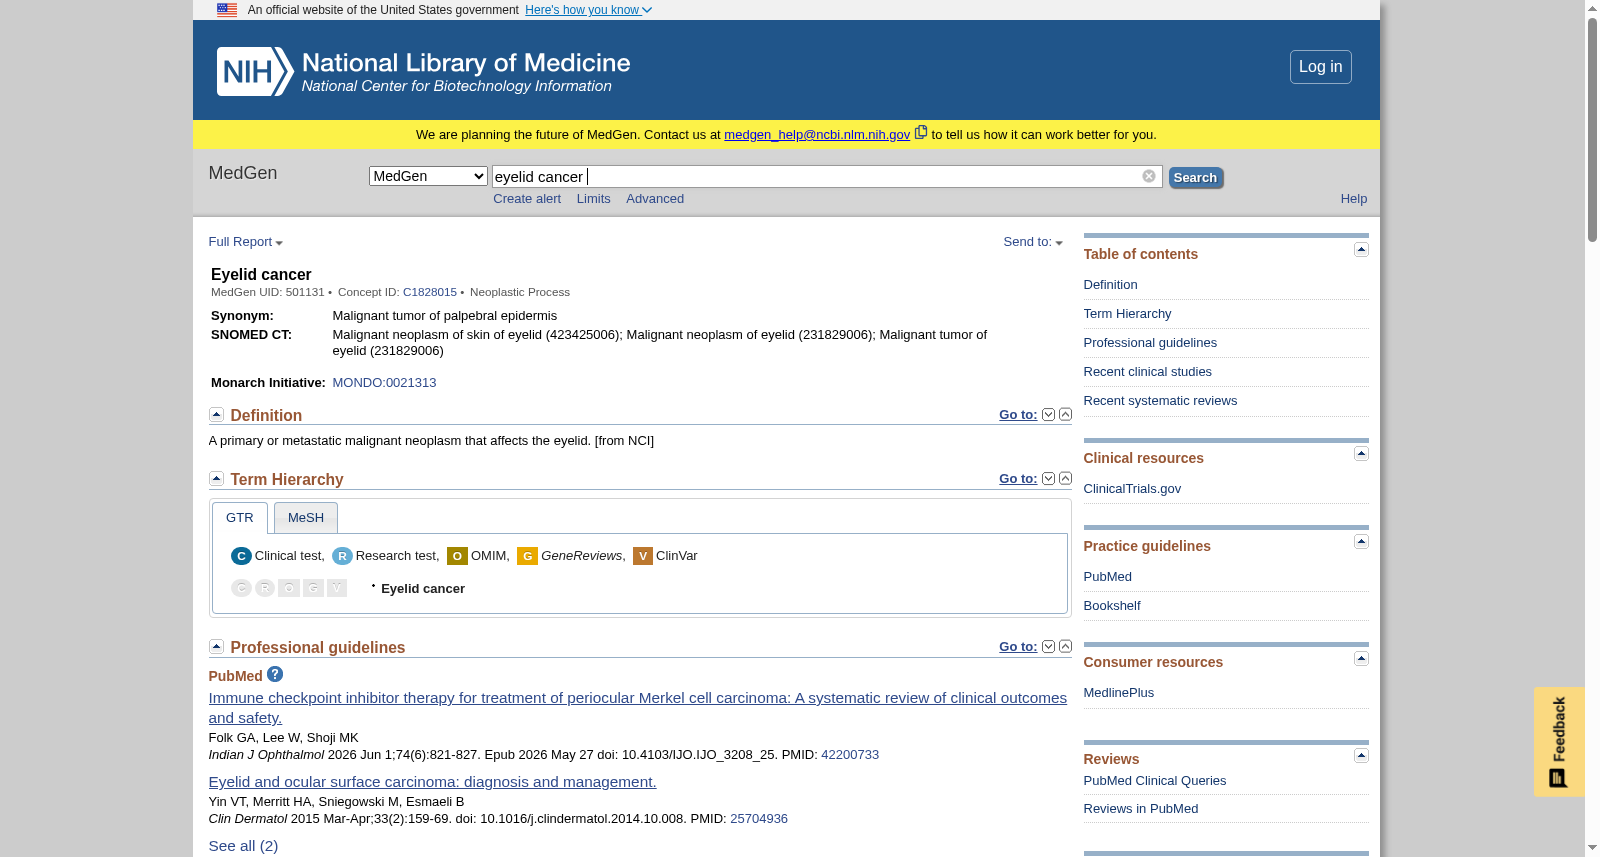Image resolution: width=1600 pixels, height=857 pixels.
Task: Open the Feedback side tab
Action: (x=1559, y=741)
